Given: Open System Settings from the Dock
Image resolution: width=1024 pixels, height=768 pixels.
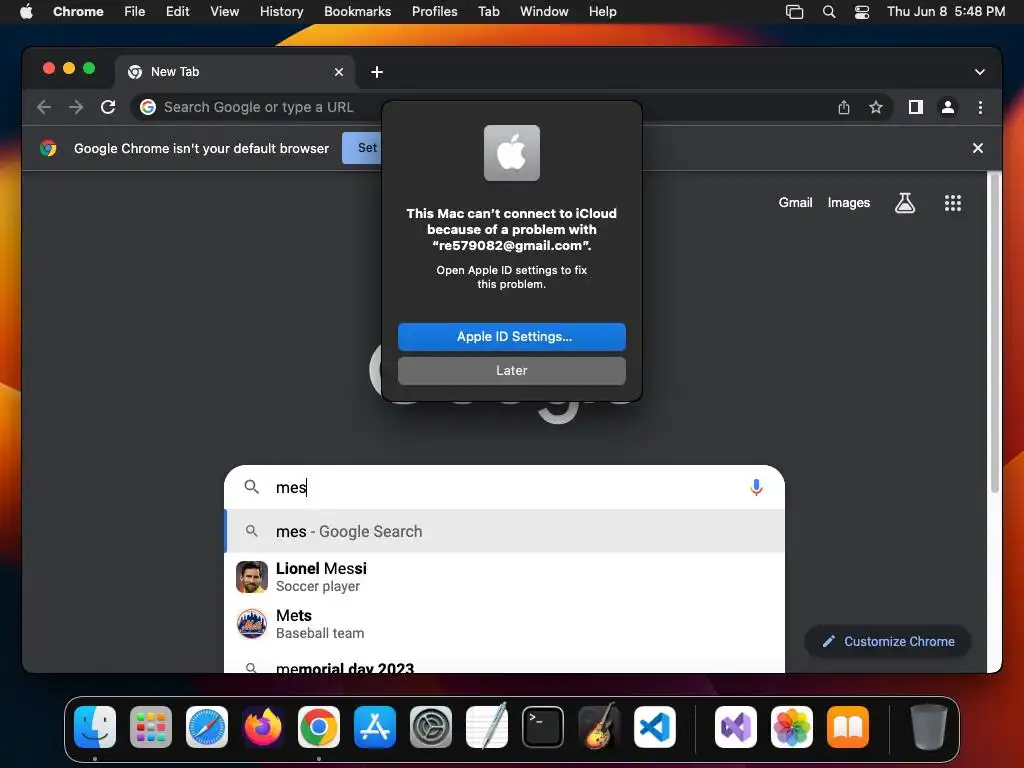Looking at the screenshot, I should point(430,727).
